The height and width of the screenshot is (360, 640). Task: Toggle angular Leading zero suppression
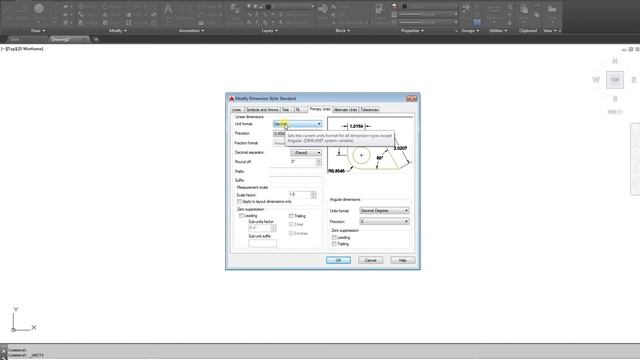coord(334,237)
